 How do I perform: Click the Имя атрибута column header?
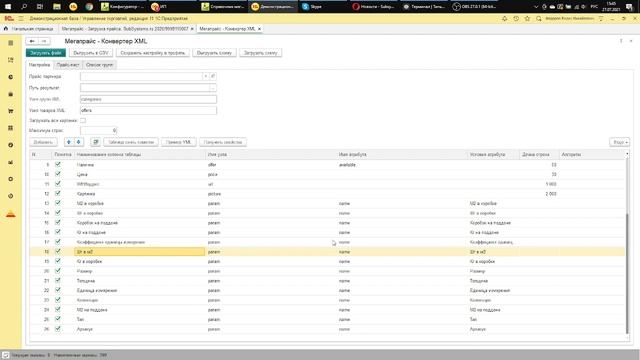(x=402, y=155)
